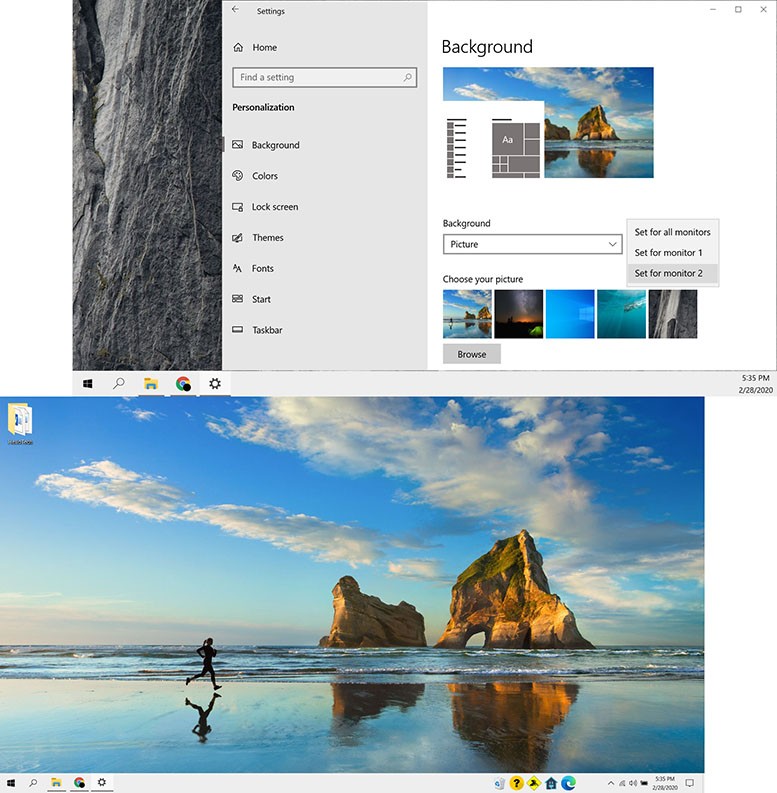Screen dimensions: 777x793
Task: Open File Explorer on lower monitor taskbar
Action: tap(56, 783)
